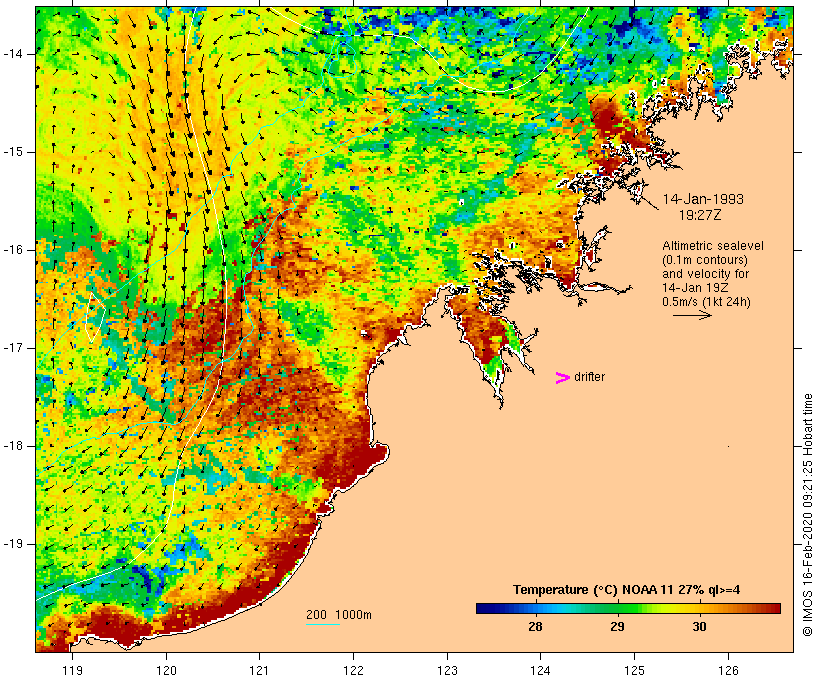Screen dimensions: 820x680
Task: Click the '29' temperature scale label
Action: tap(618, 626)
